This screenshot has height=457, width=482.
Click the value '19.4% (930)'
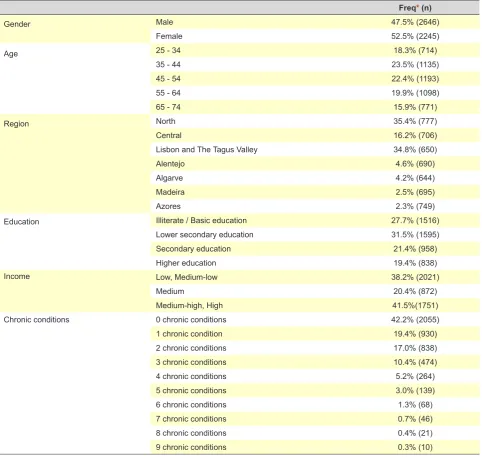(415, 334)
